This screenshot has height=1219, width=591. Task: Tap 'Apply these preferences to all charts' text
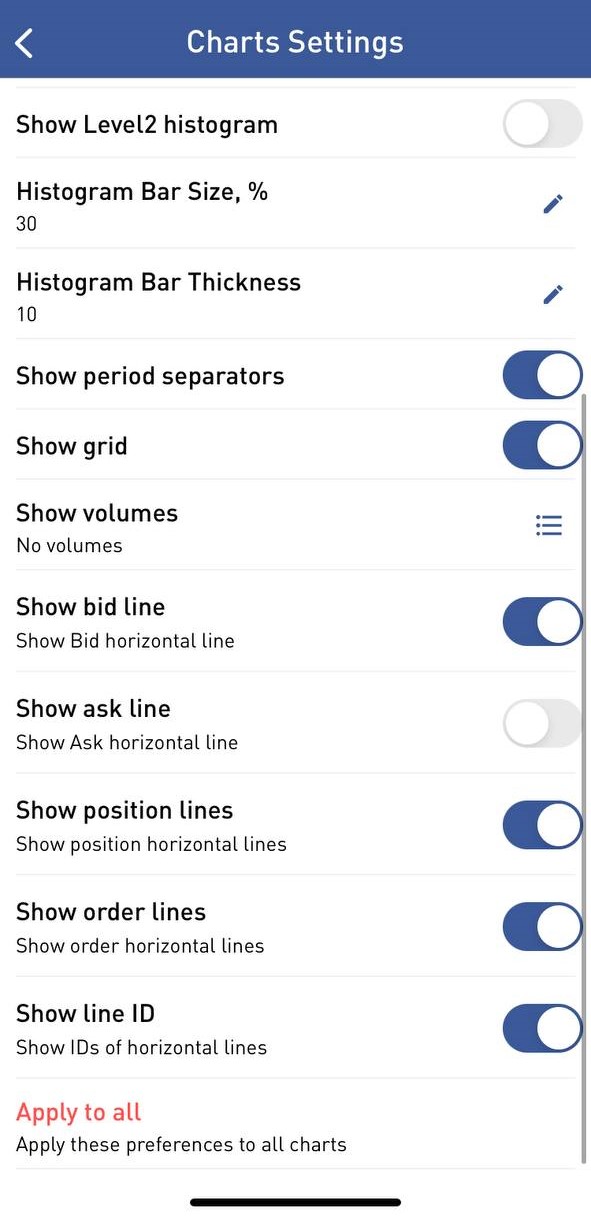[181, 1145]
